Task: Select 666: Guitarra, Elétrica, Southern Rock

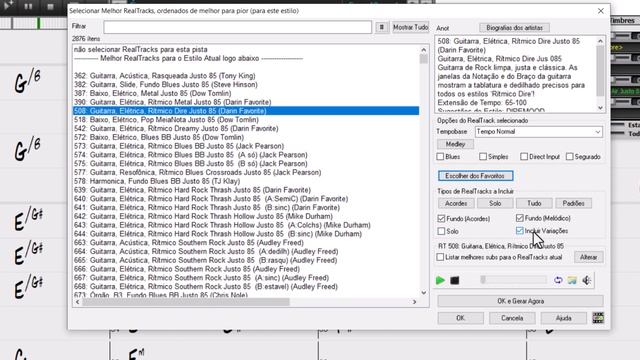Action: click(187, 269)
